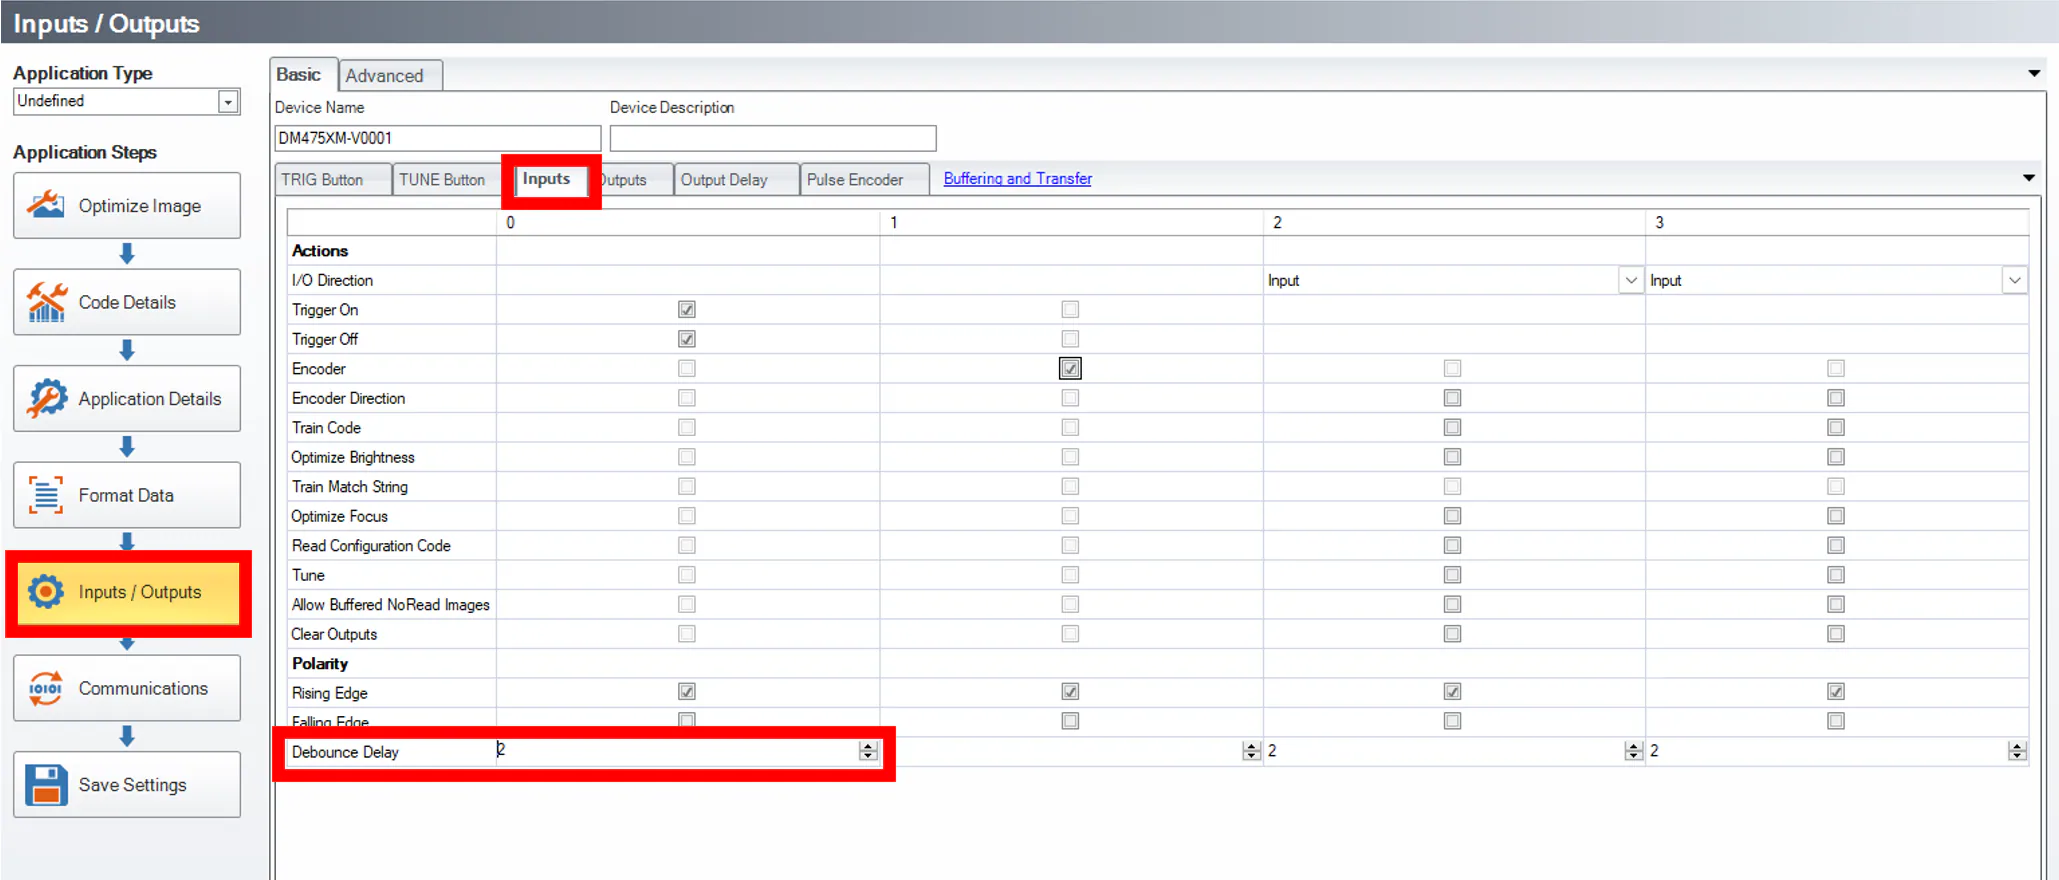
Task: Click the Device Description text field
Action: [772, 138]
